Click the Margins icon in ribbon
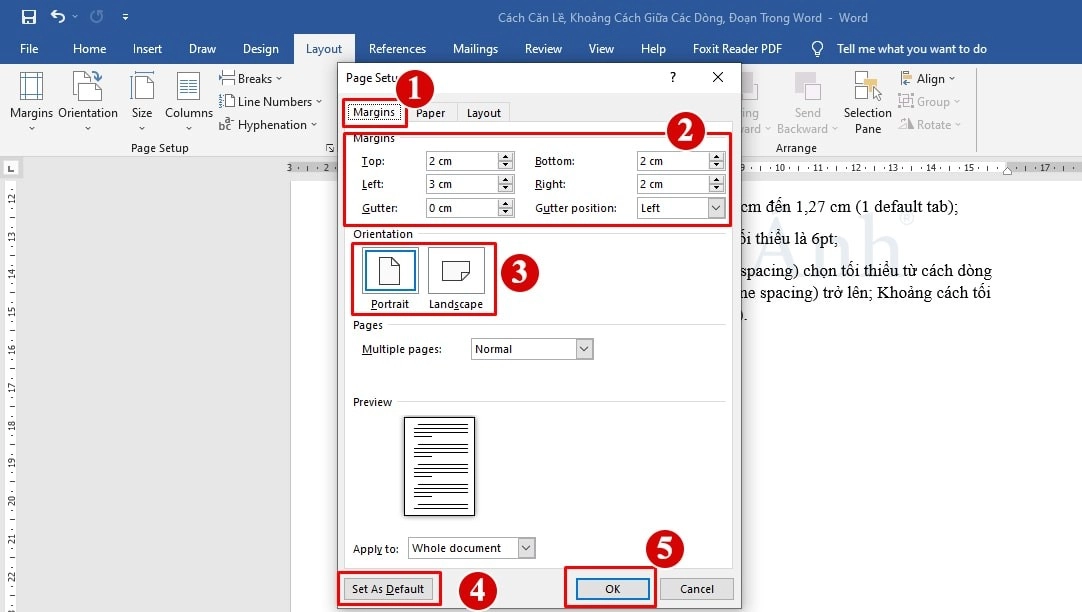Screen dimensions: 1082x612 click(x=31, y=88)
